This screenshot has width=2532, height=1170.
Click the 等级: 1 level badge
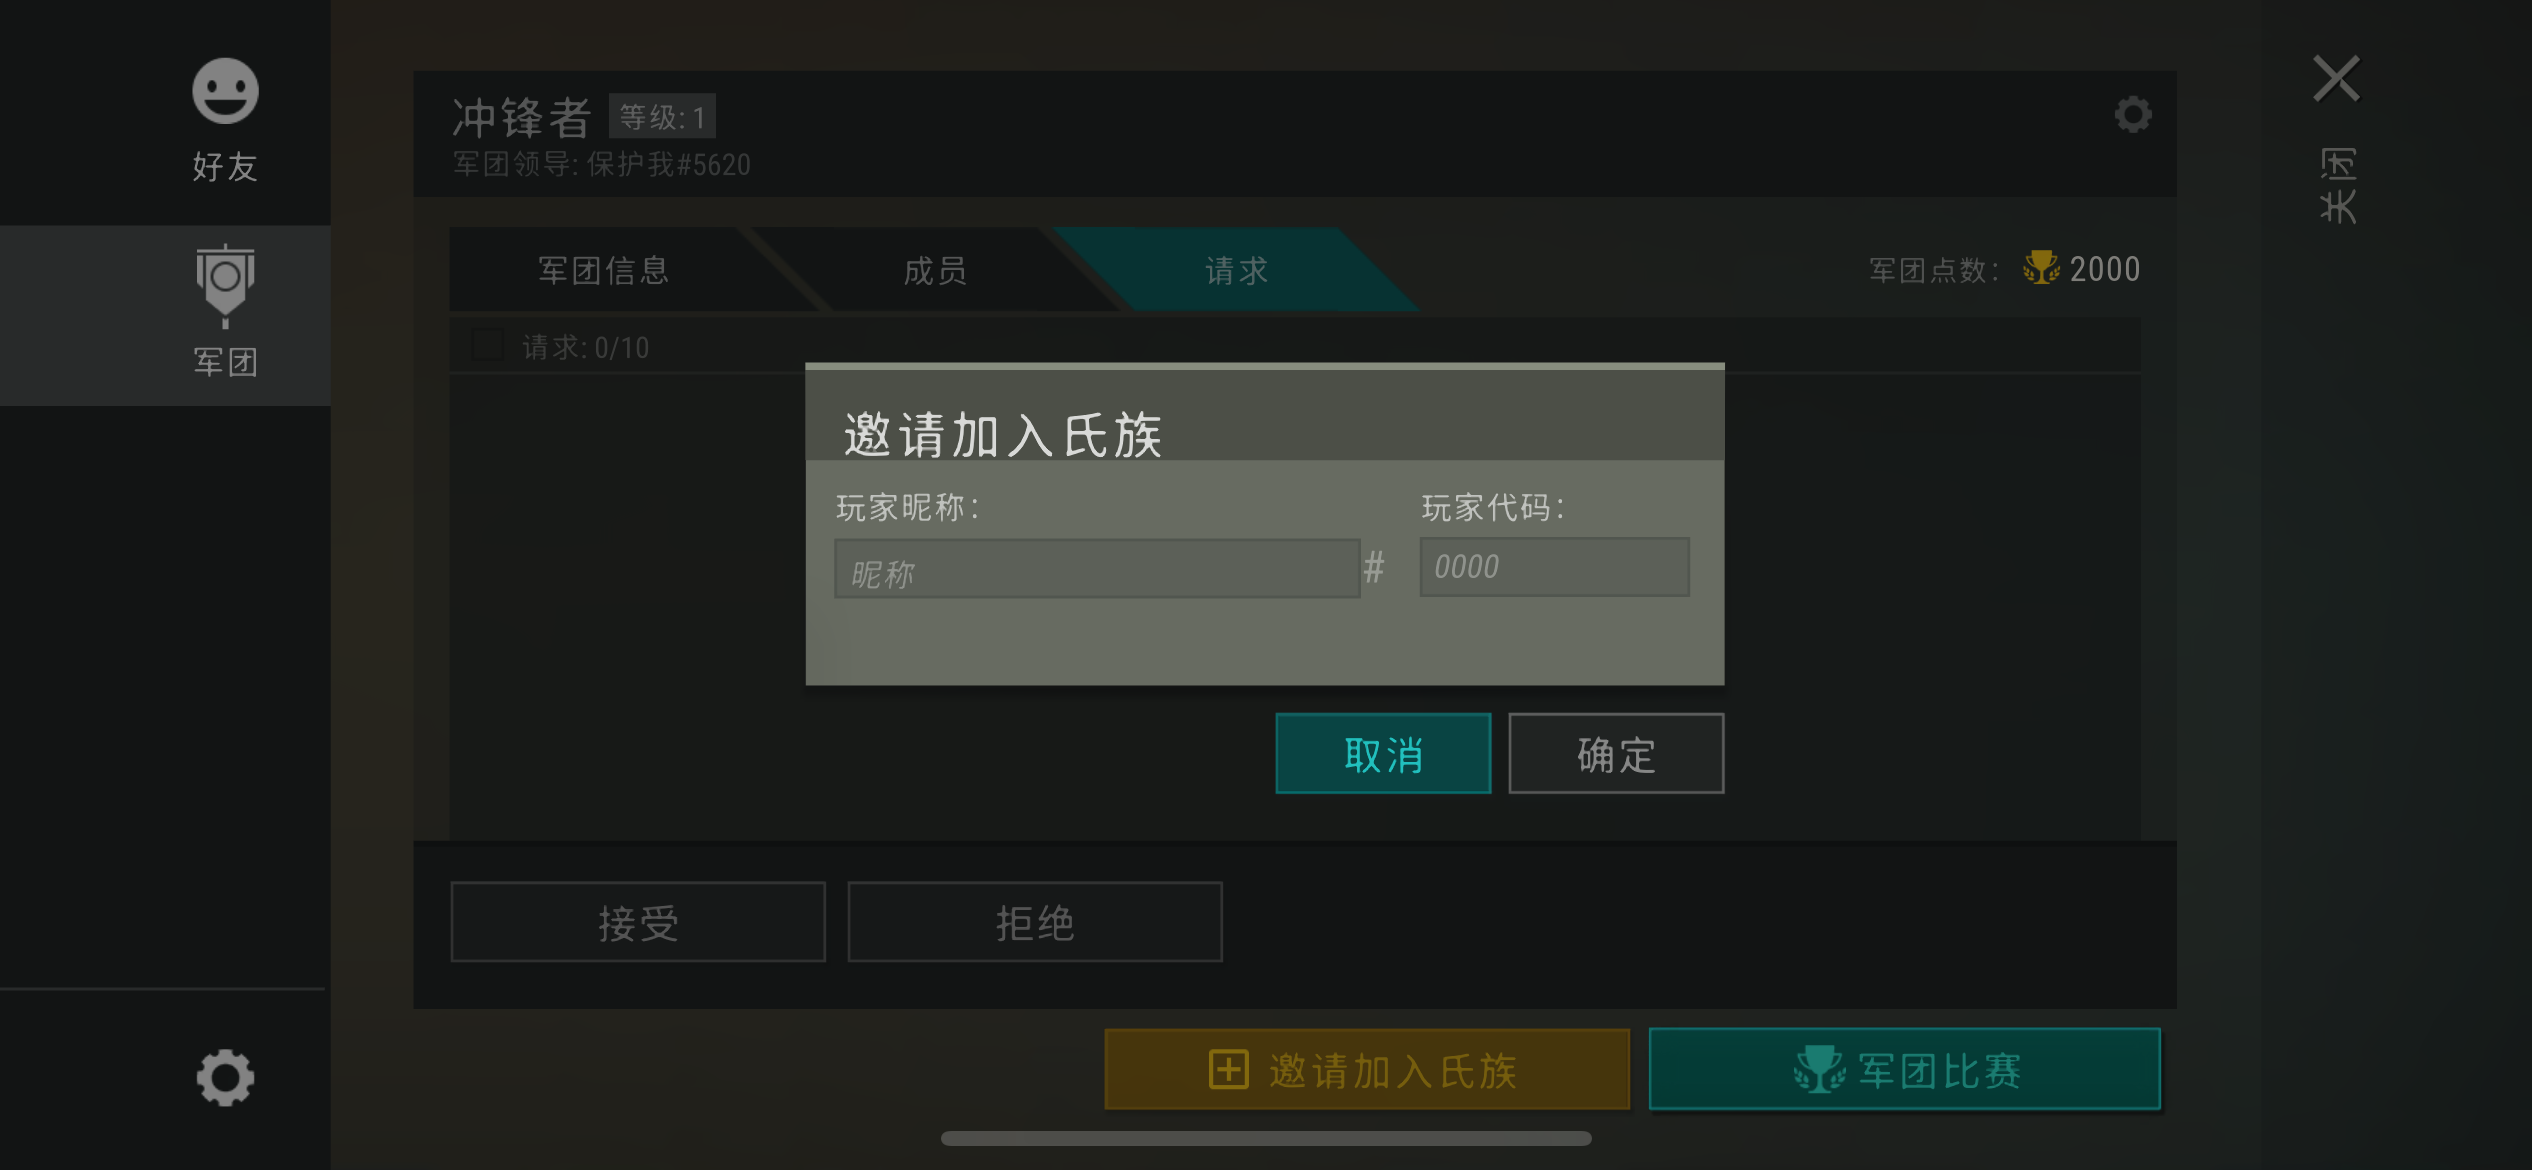tap(662, 117)
